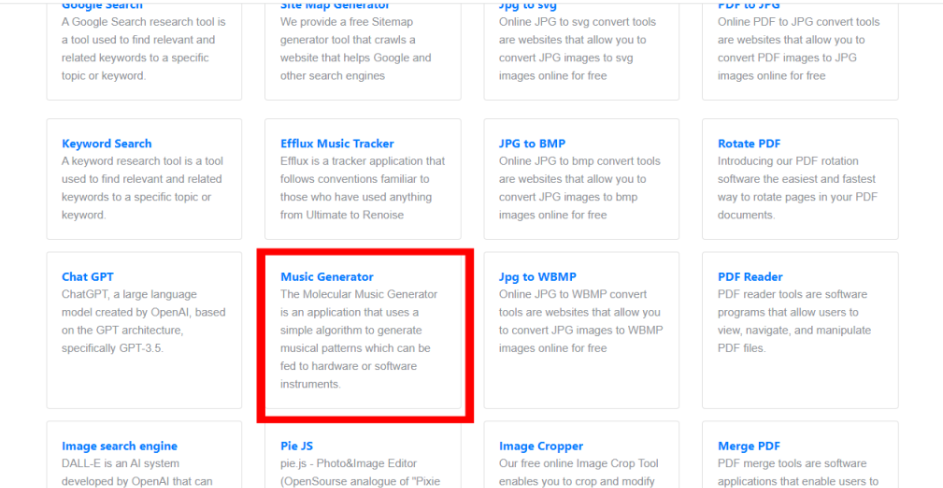Click the Google Search research tool description
The width and height of the screenshot is (943, 488).
click(x=143, y=48)
